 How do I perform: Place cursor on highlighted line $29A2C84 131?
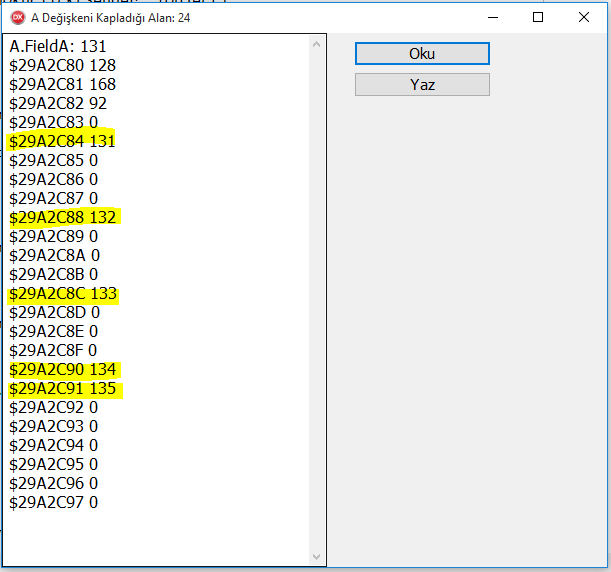click(x=62, y=141)
